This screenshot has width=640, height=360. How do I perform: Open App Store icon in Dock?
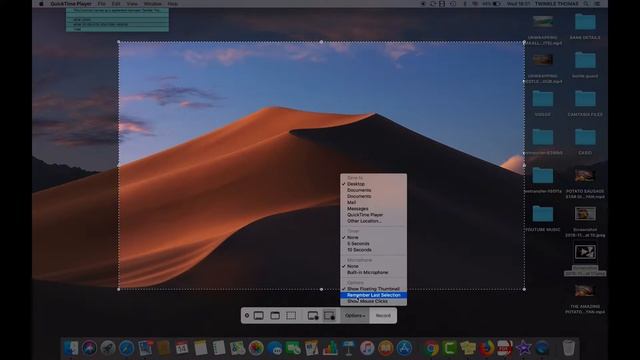click(404, 348)
